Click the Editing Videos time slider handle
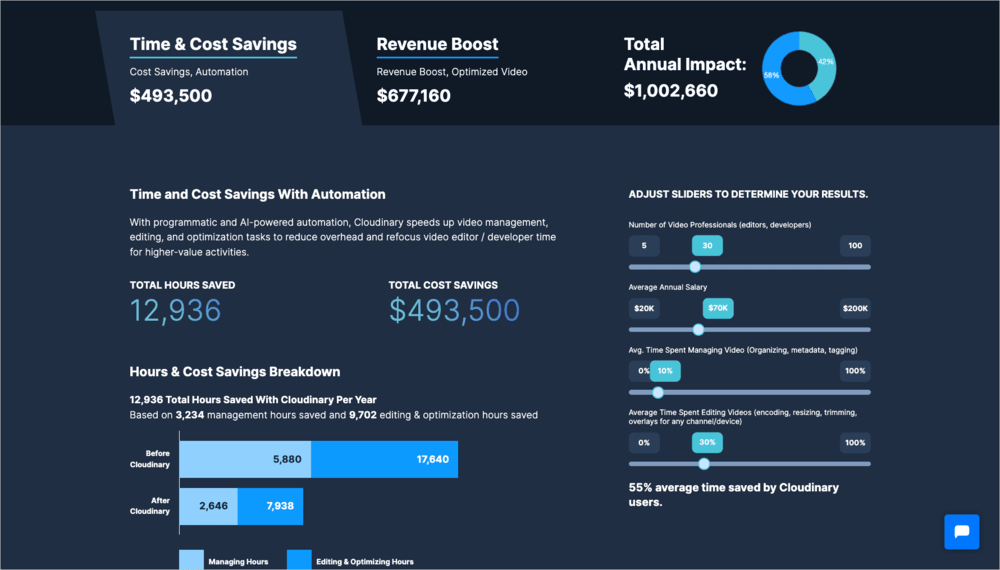This screenshot has width=1000, height=570. coord(704,464)
